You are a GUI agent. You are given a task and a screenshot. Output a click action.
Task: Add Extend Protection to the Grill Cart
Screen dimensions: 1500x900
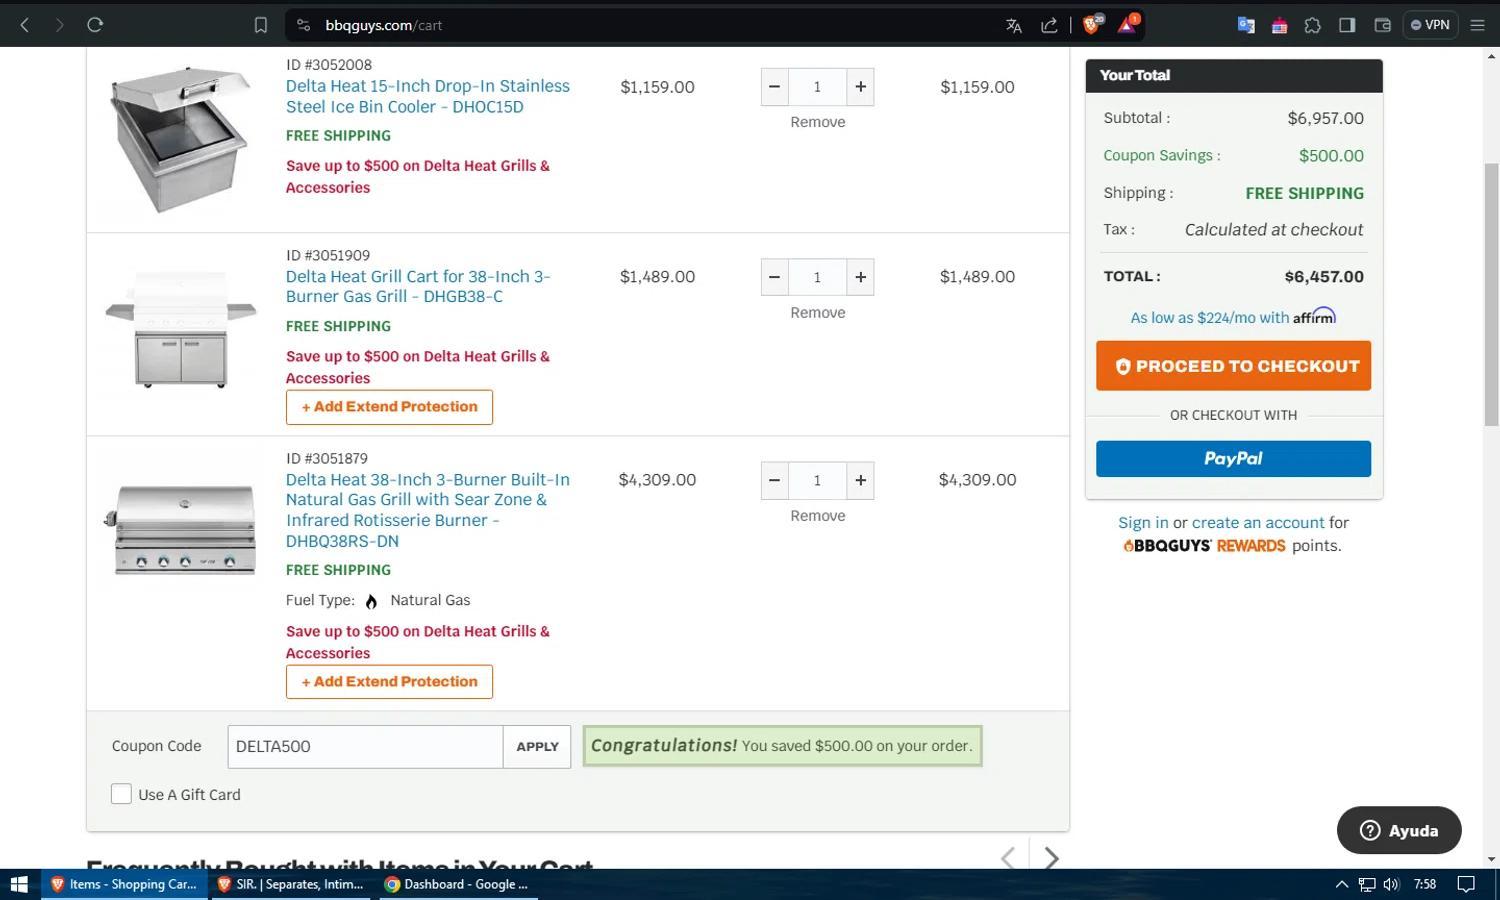point(389,407)
